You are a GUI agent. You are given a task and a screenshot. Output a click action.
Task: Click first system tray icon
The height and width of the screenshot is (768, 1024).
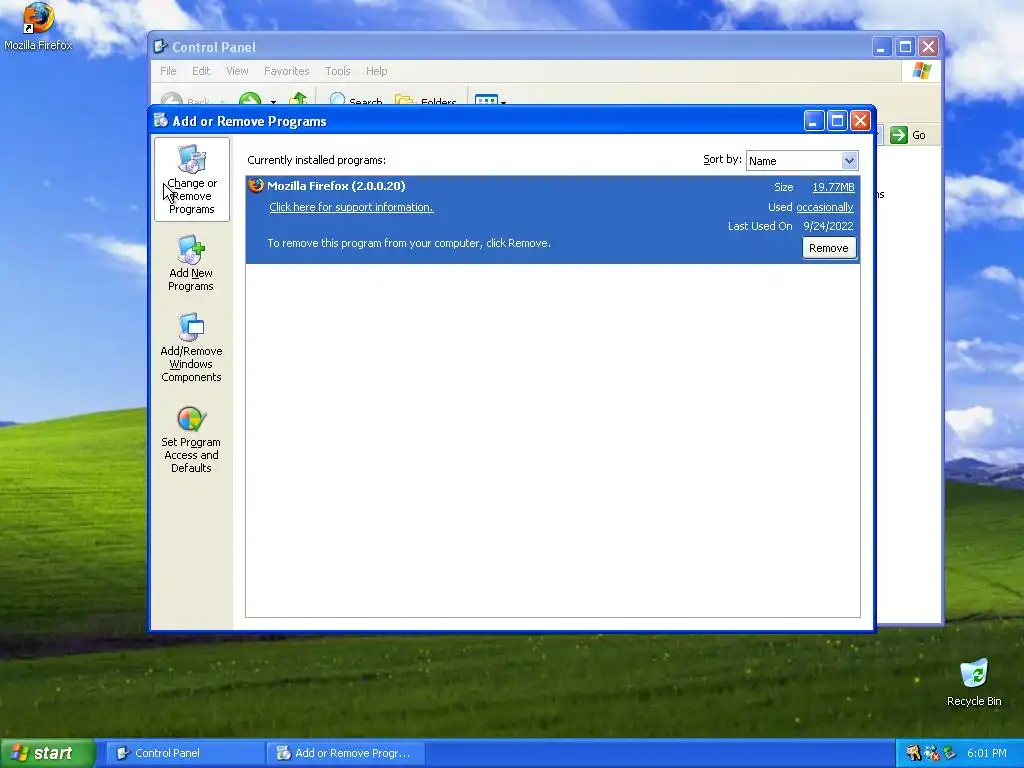tap(913, 753)
